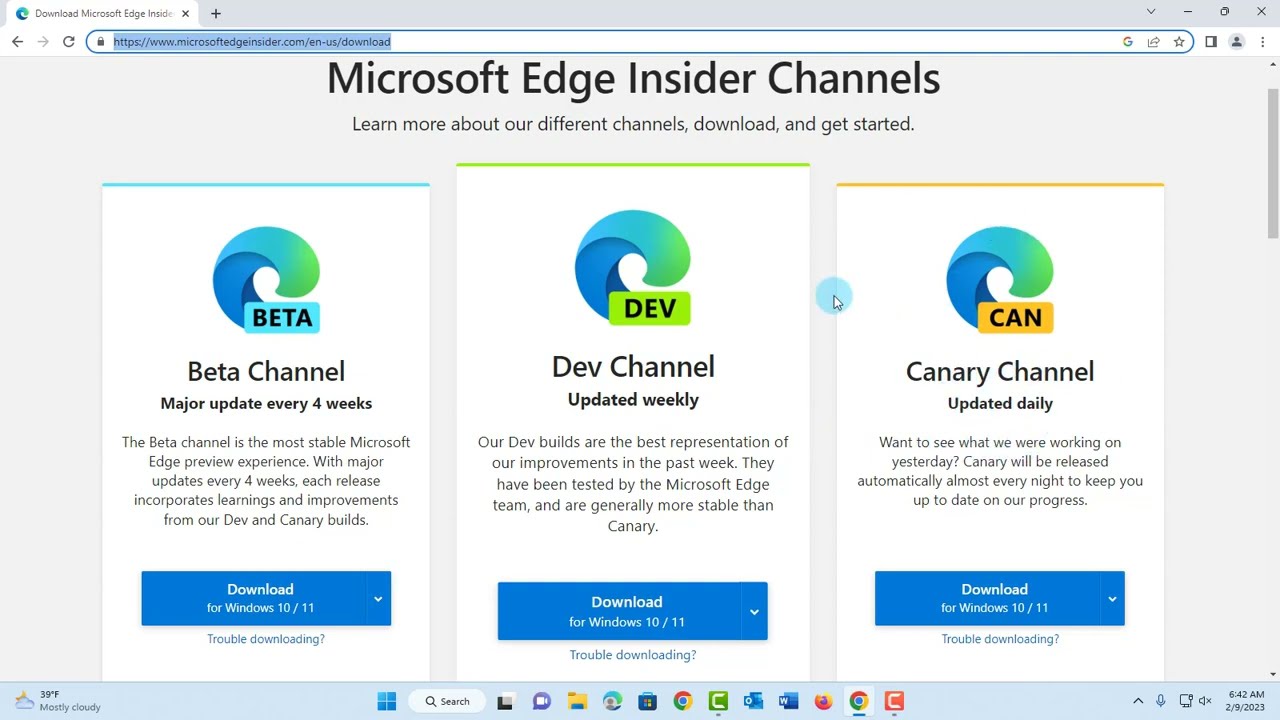Click the 'Updated weekly' text
The image size is (1280, 720).
click(x=633, y=399)
